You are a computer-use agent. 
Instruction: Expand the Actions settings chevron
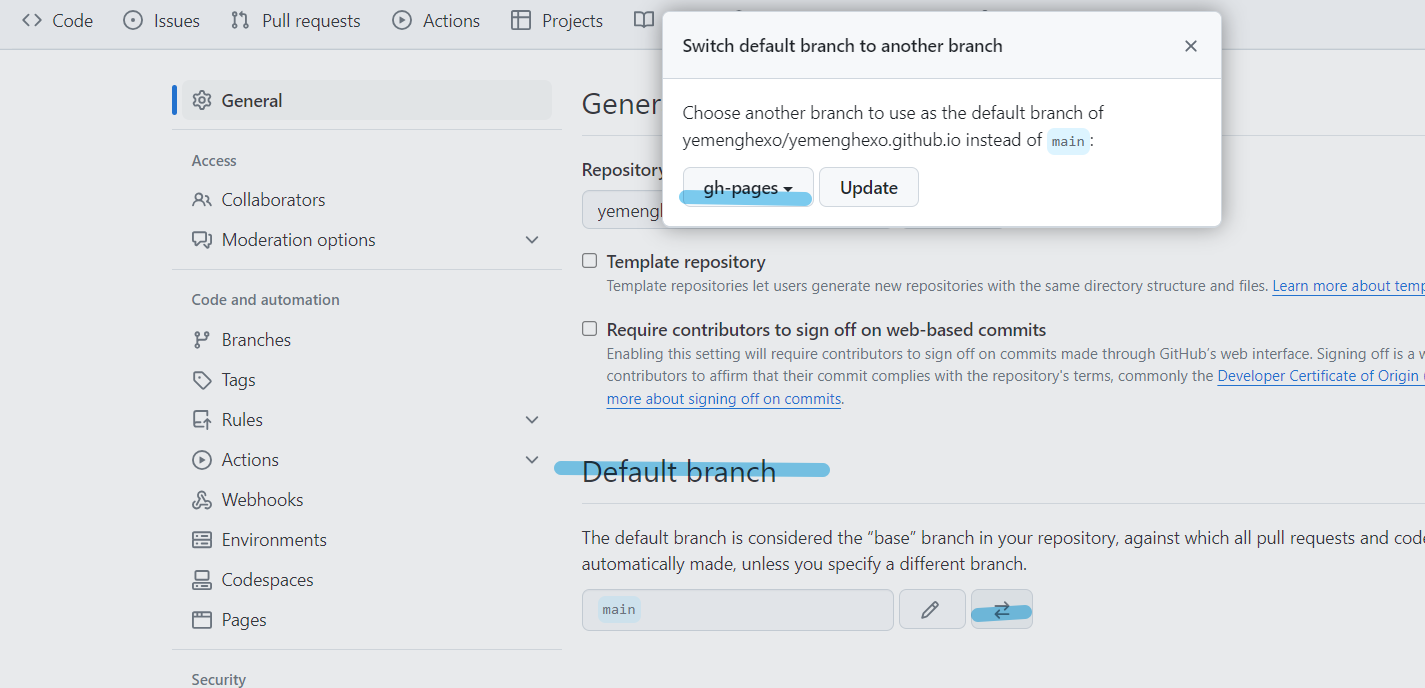click(532, 460)
